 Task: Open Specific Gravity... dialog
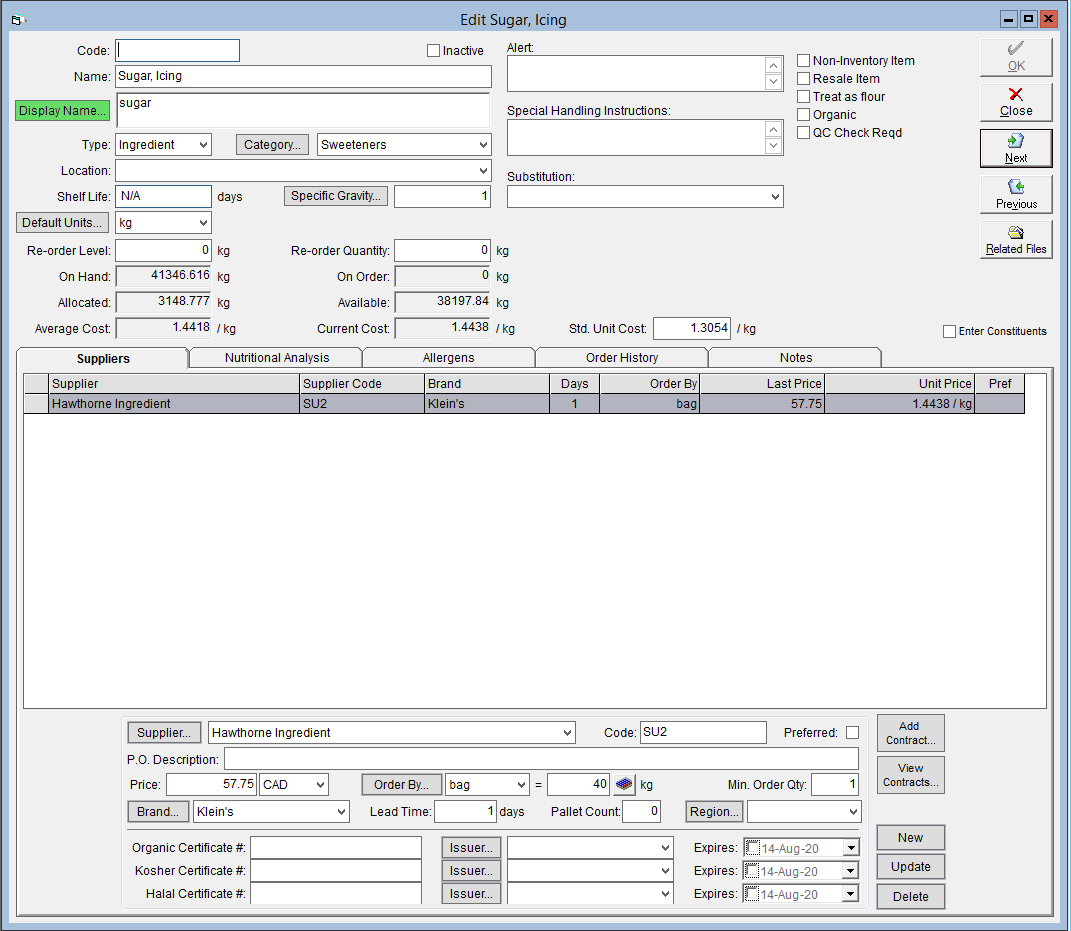pyautogui.click(x=336, y=196)
